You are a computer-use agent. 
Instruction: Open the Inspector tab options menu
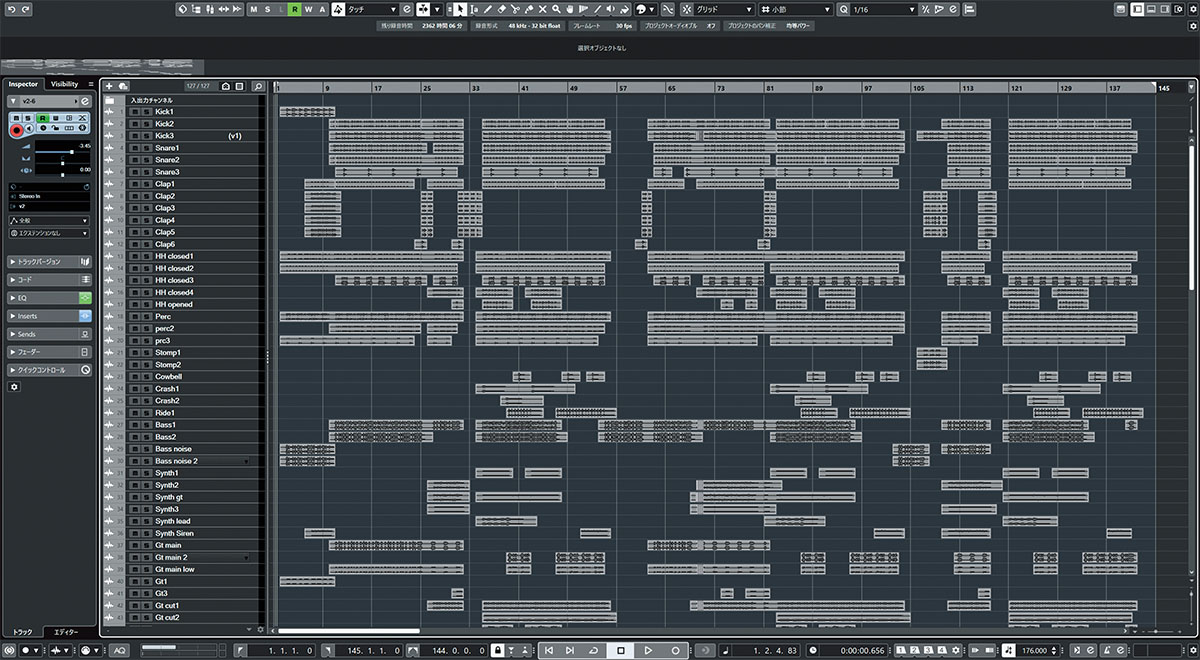91,84
